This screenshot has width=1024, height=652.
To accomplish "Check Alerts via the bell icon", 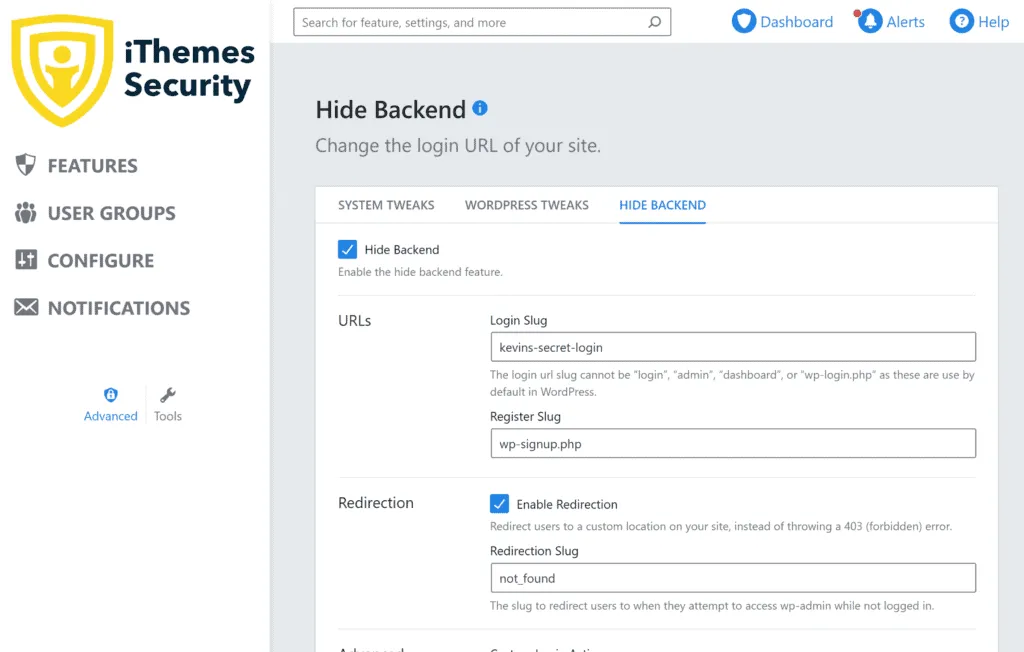I will coord(870,20).
